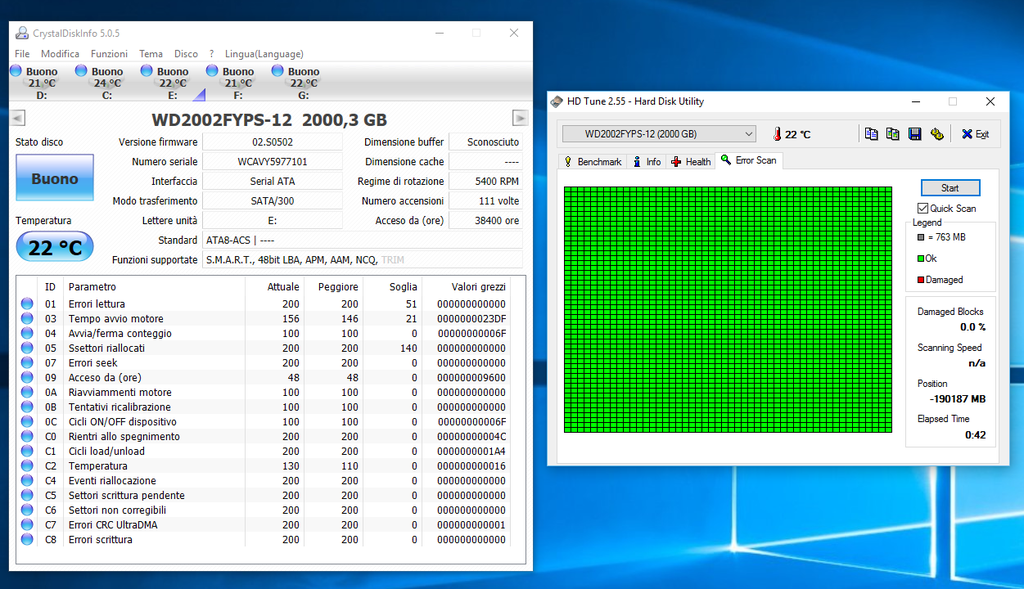Switch to the Health tab

tap(691, 161)
